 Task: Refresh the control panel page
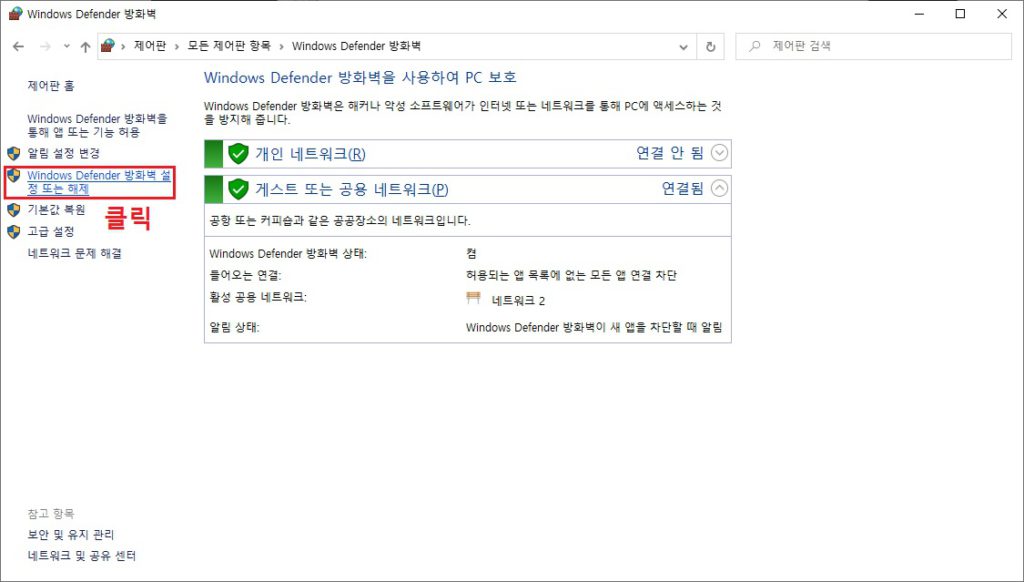pos(711,47)
